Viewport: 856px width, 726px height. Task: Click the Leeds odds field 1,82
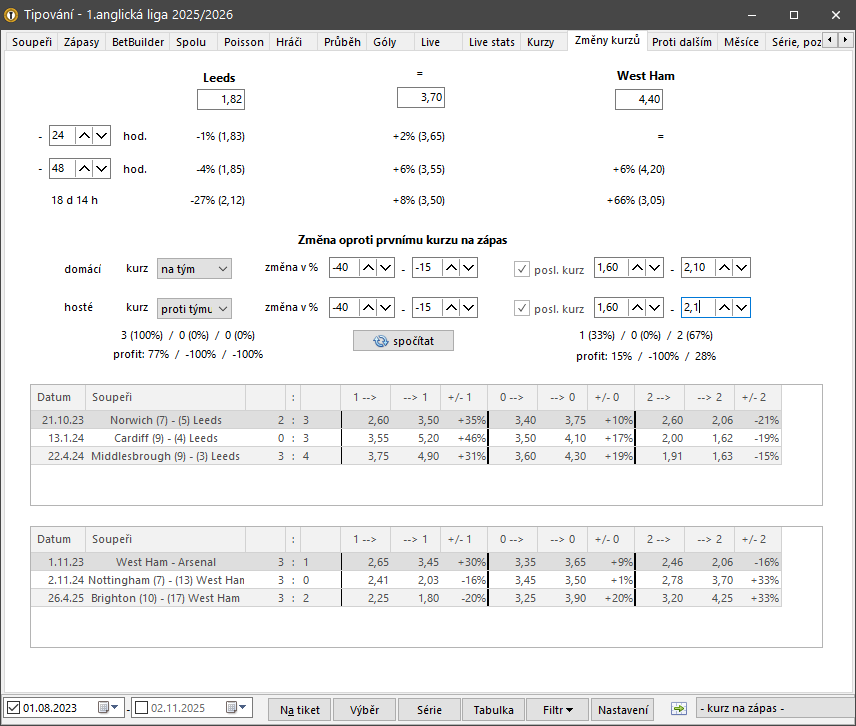(x=221, y=99)
